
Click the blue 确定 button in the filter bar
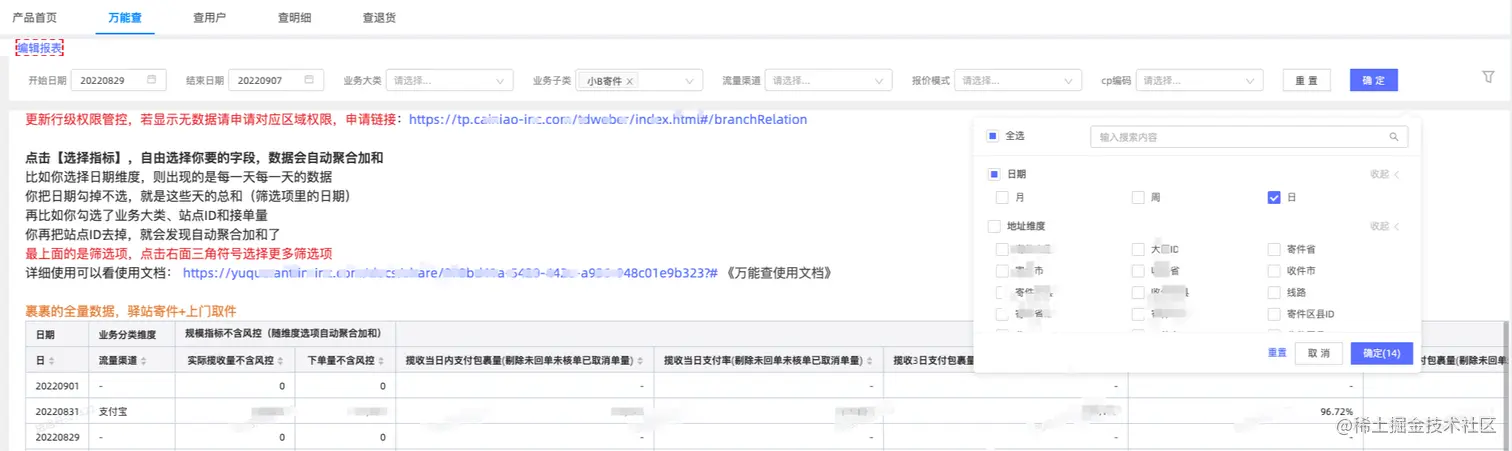pos(1373,81)
